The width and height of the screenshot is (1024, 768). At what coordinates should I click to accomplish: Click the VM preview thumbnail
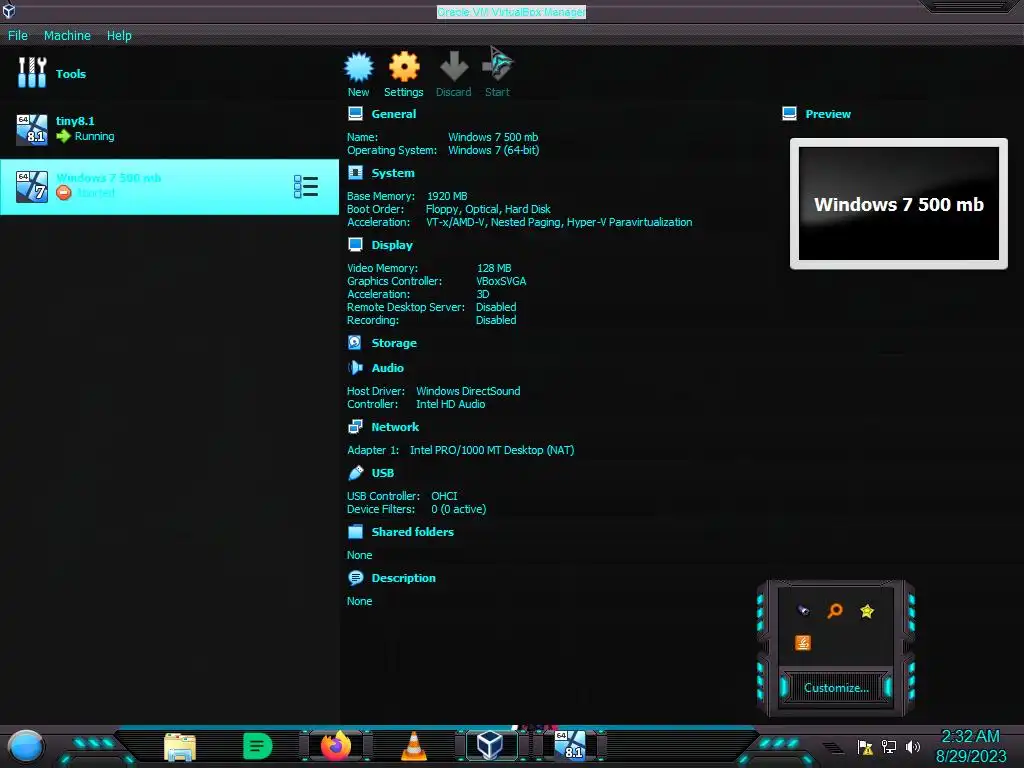[899, 203]
